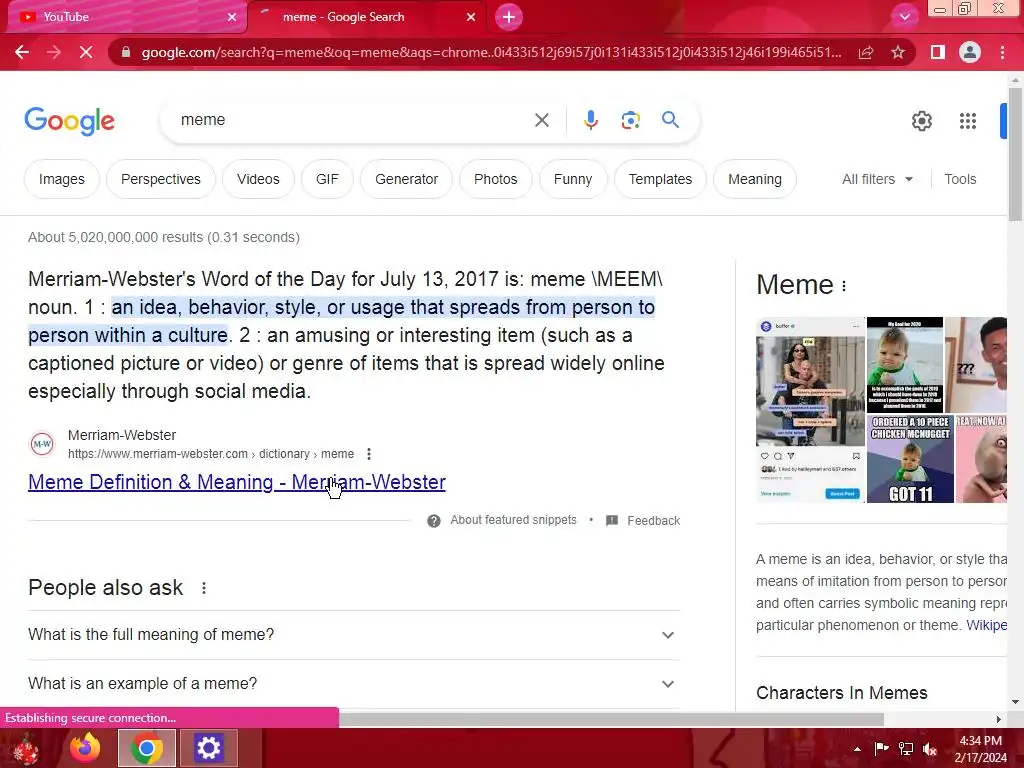Open the Wikipedia link in knowledge panel
Viewport: 1024px width, 768px height.
(x=986, y=625)
